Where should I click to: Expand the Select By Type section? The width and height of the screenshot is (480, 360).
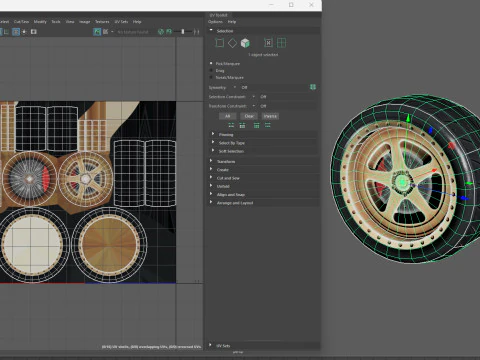[213, 142]
